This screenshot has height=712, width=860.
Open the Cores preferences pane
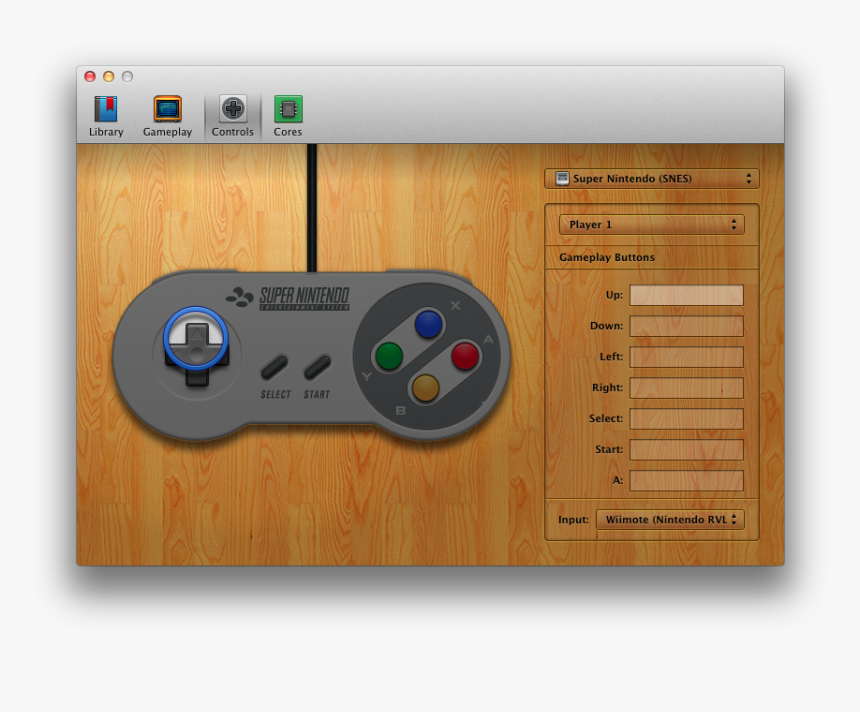(288, 116)
